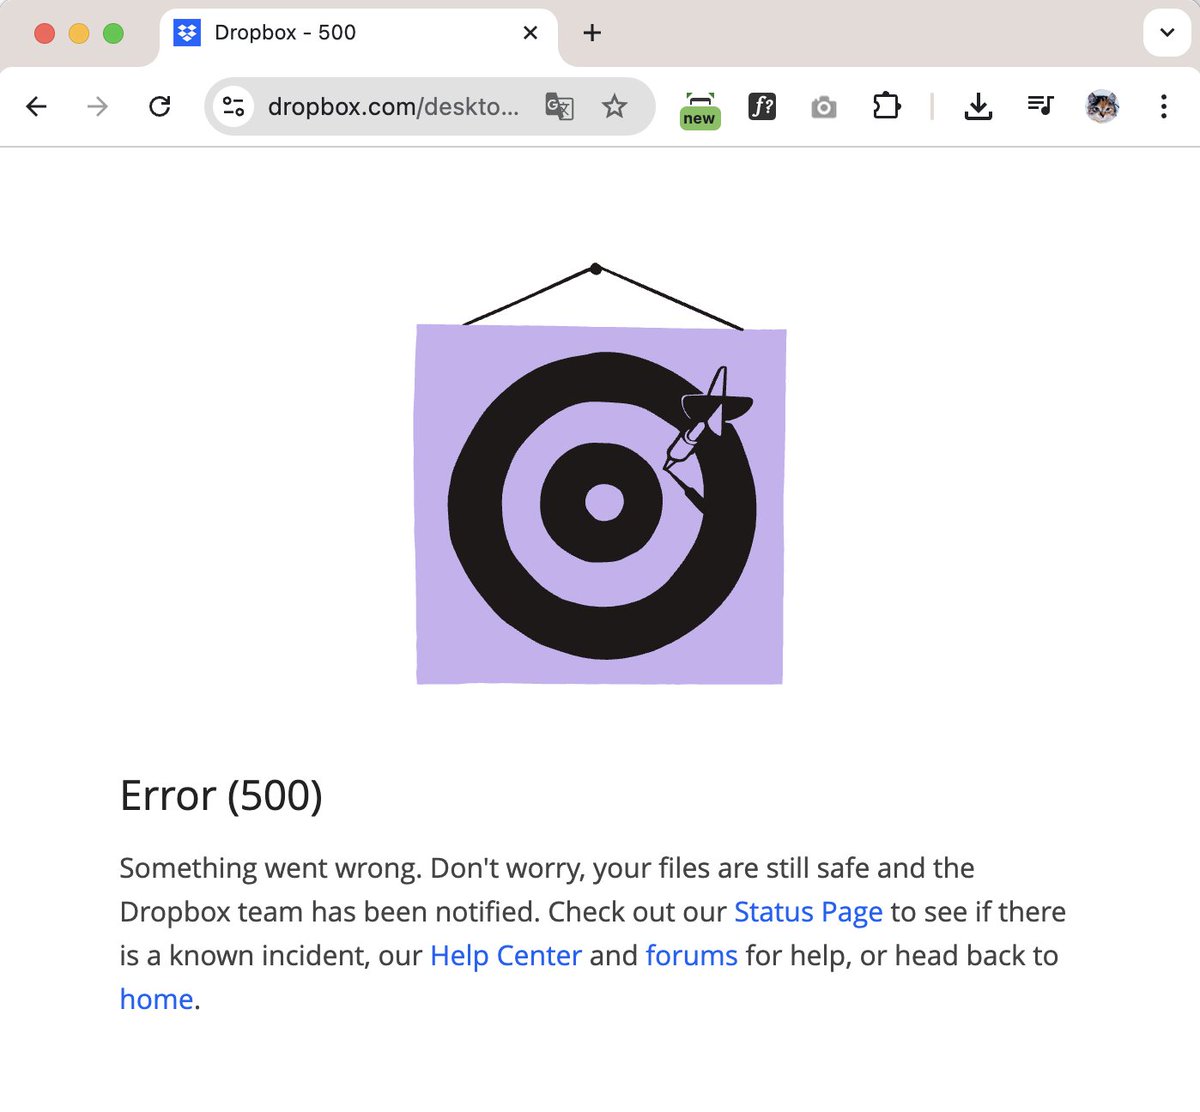This screenshot has width=1200, height=1112.
Task: Bookmark this page with the star icon
Action: [615, 106]
